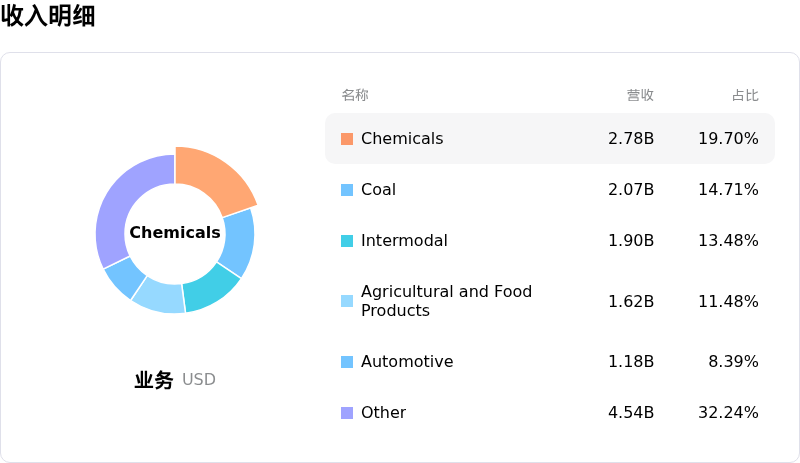Click the 名称 column header
The image size is (800, 463).
click(355, 95)
